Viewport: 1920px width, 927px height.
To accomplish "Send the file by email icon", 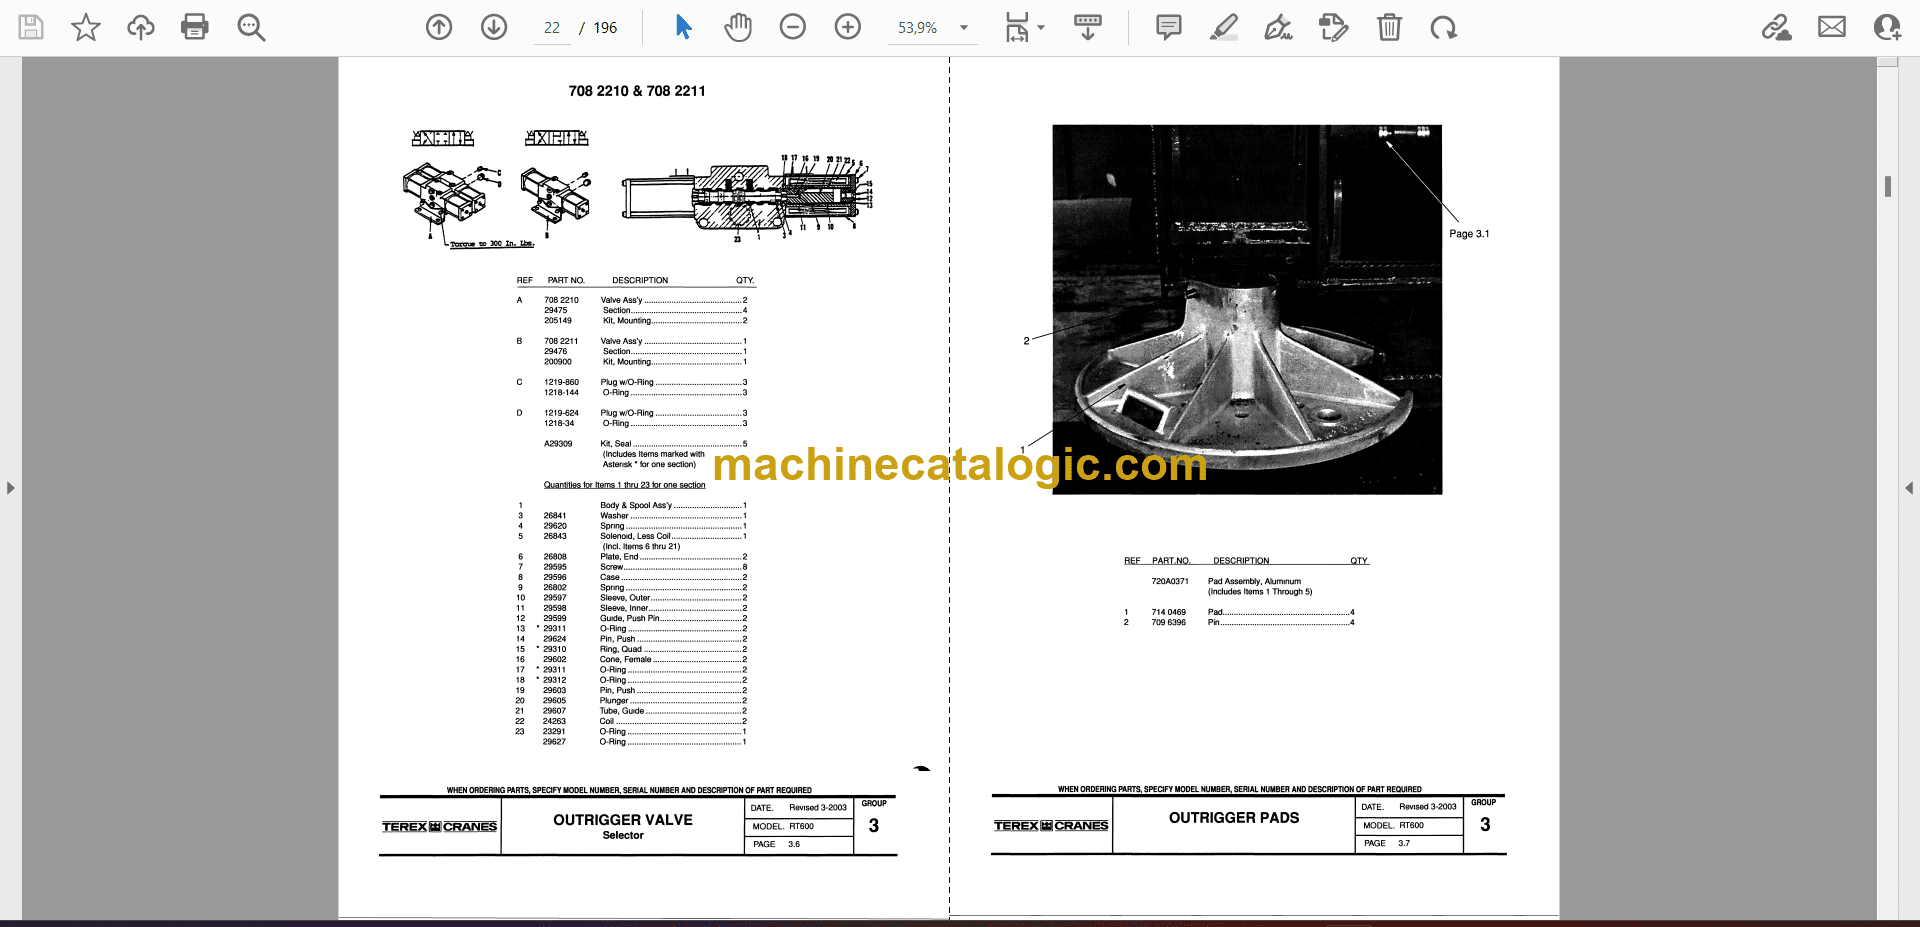I will click(1832, 27).
